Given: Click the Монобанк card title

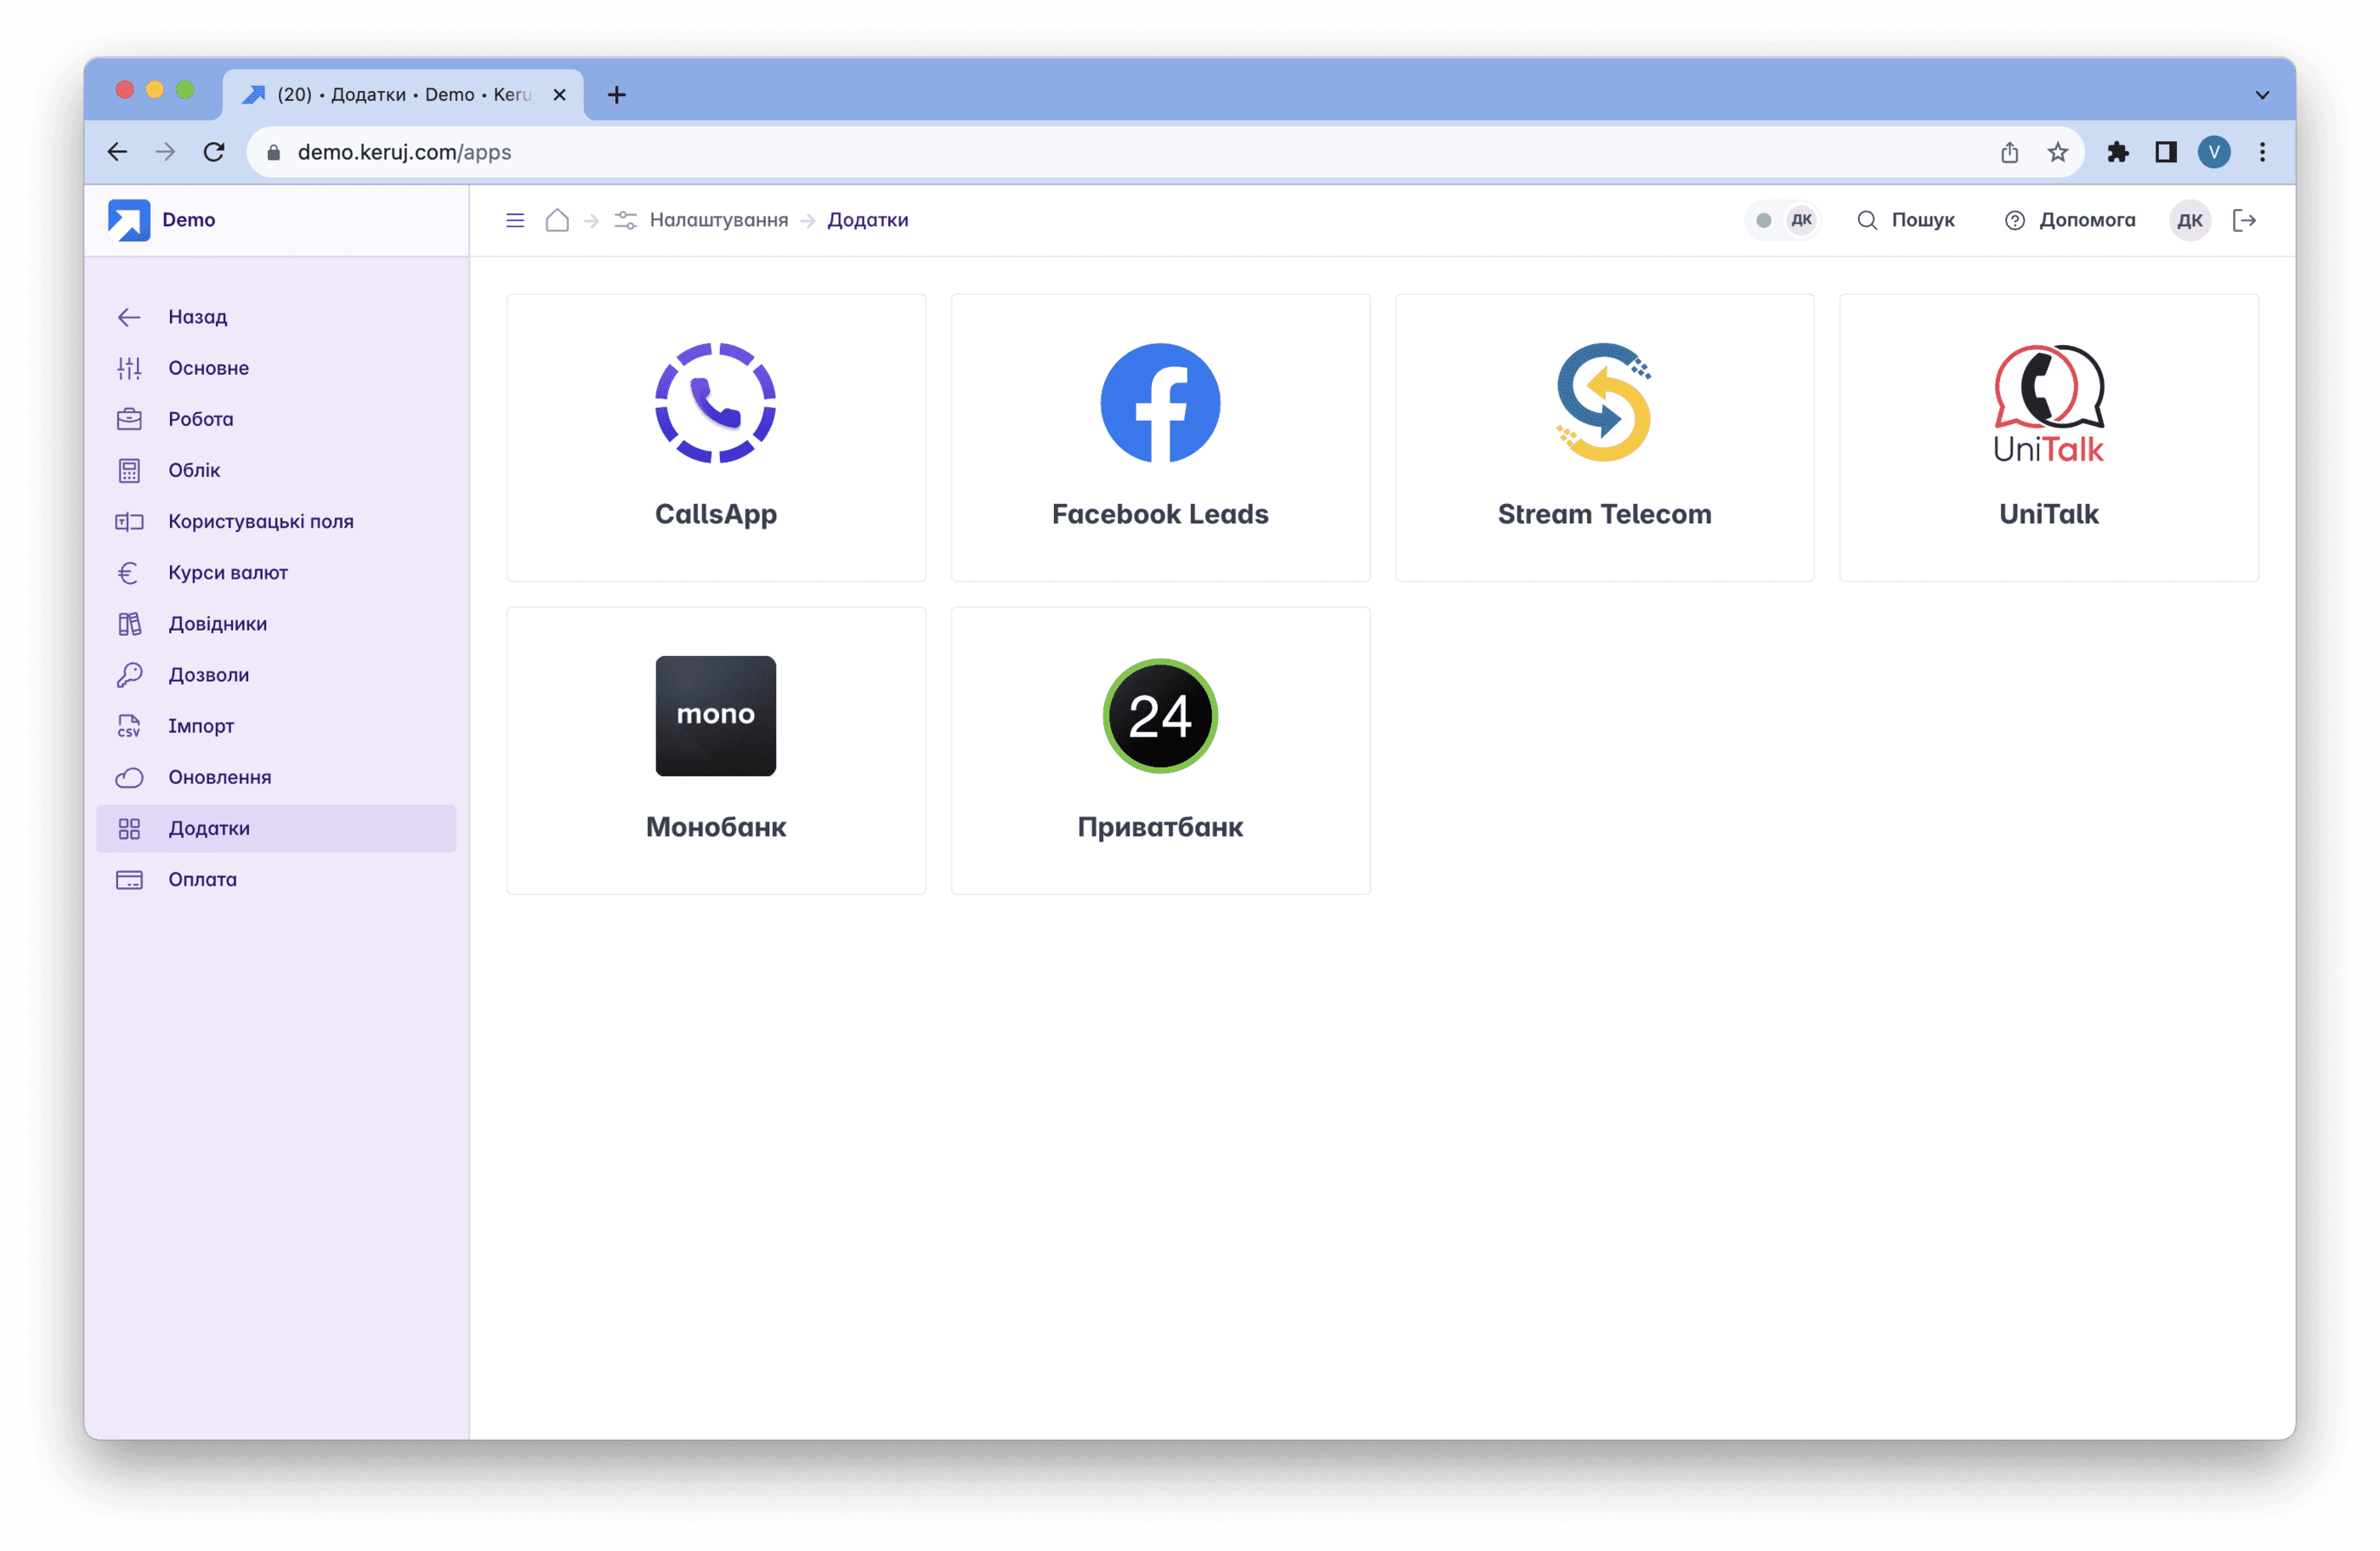Looking at the screenshot, I should [x=716, y=827].
